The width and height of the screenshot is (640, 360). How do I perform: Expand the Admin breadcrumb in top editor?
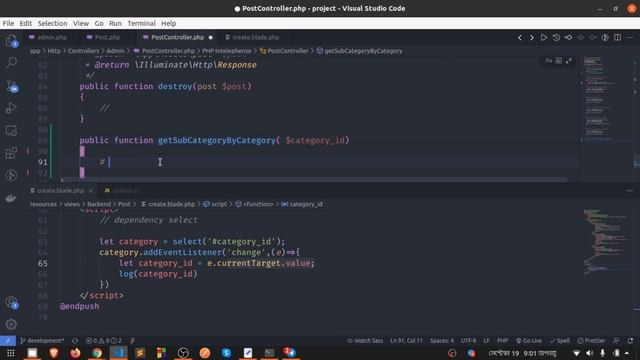click(115, 51)
